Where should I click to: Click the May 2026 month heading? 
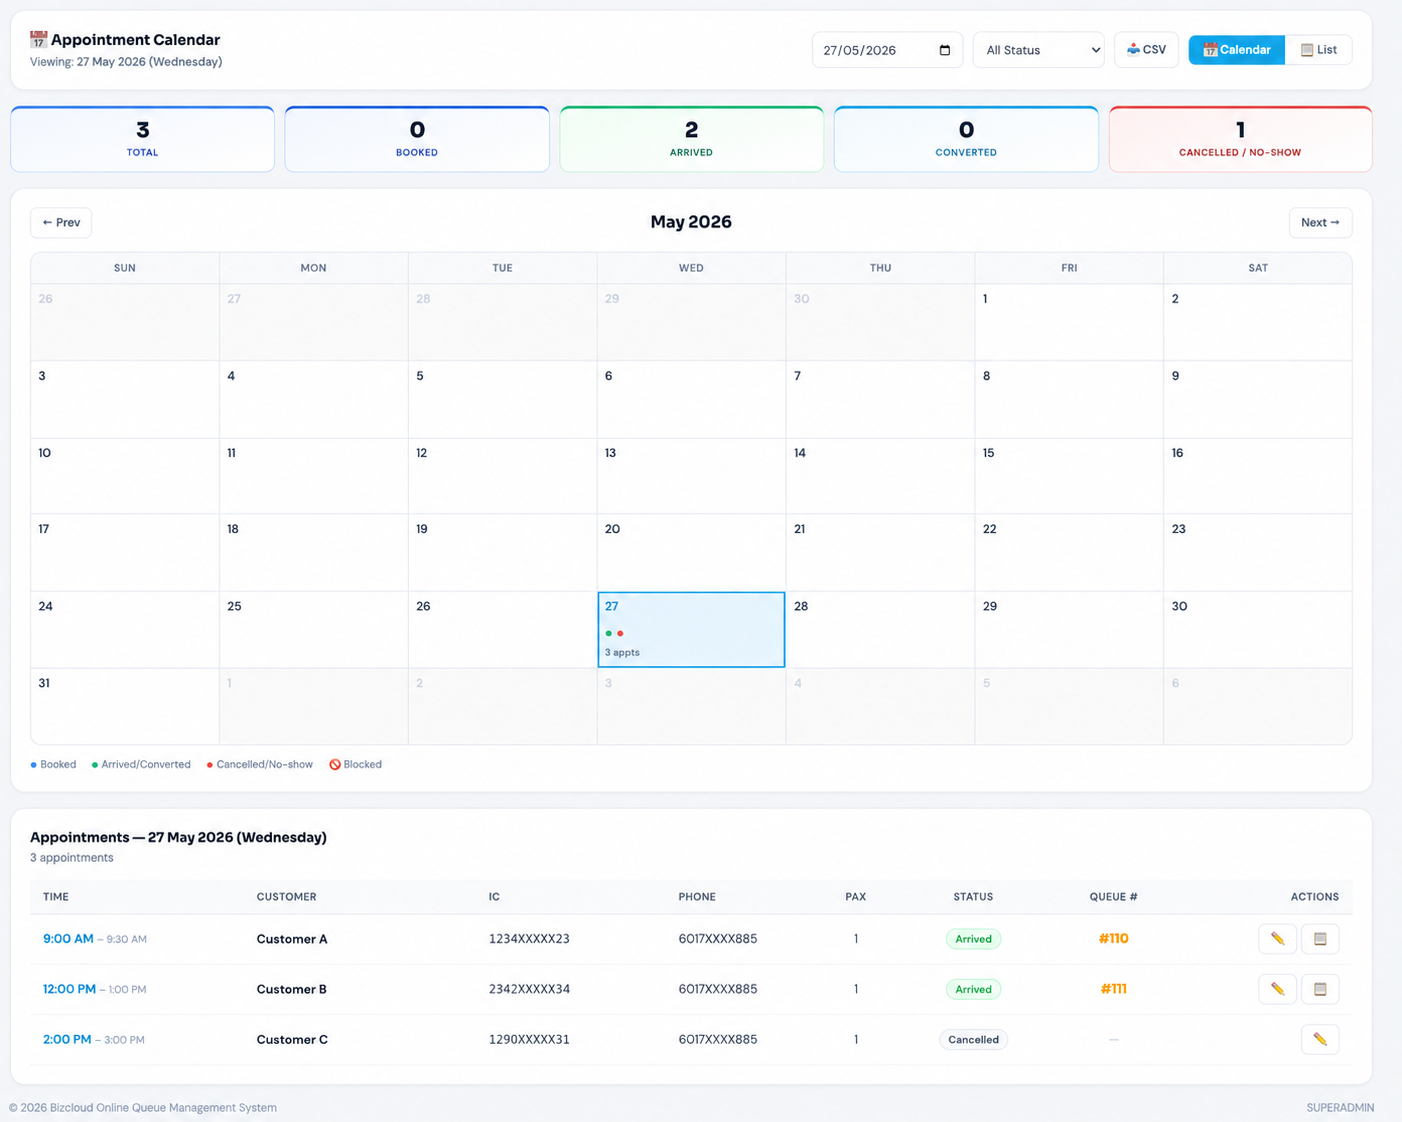[691, 222]
